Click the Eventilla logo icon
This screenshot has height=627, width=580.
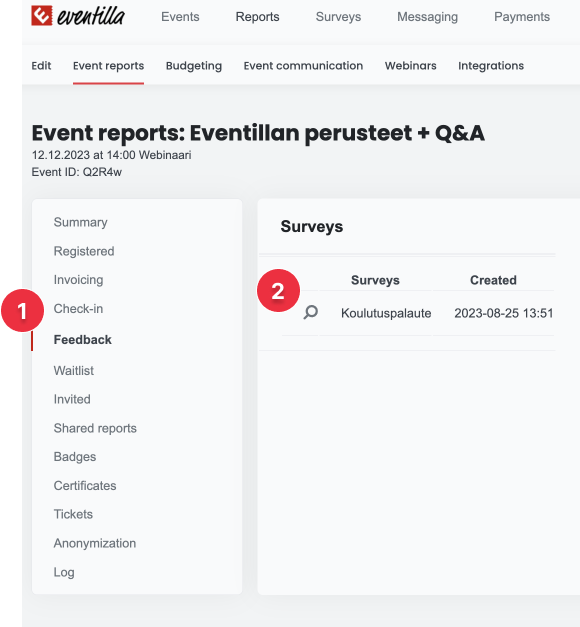click(42, 16)
